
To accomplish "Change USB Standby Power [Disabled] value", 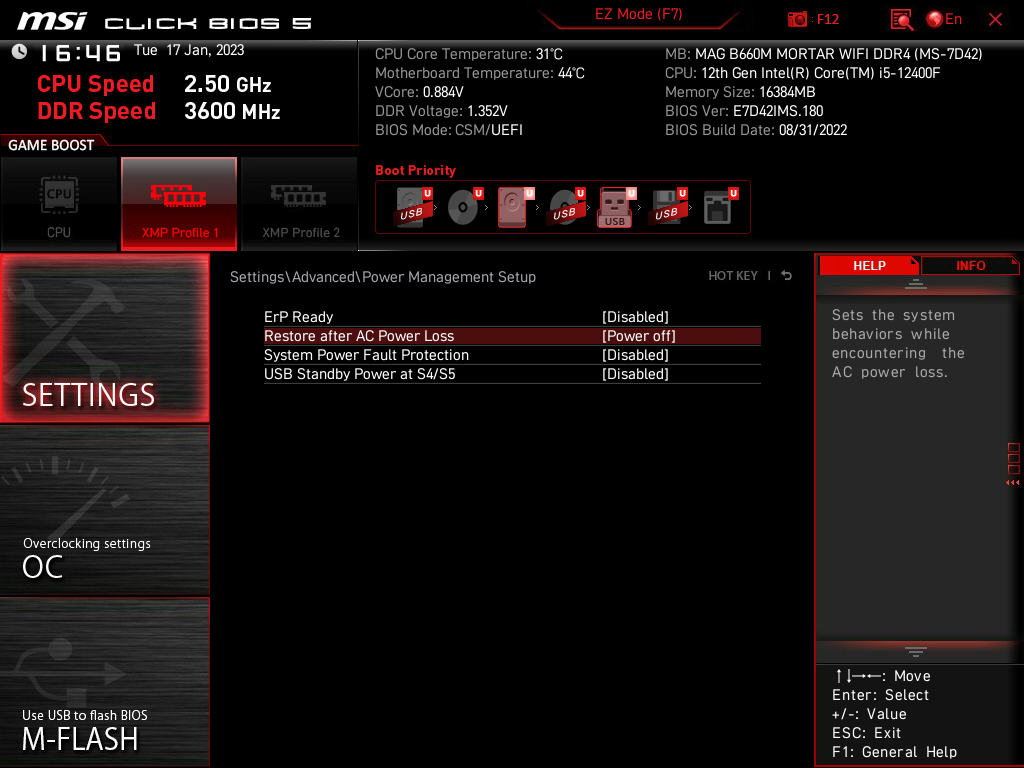I will 635,374.
